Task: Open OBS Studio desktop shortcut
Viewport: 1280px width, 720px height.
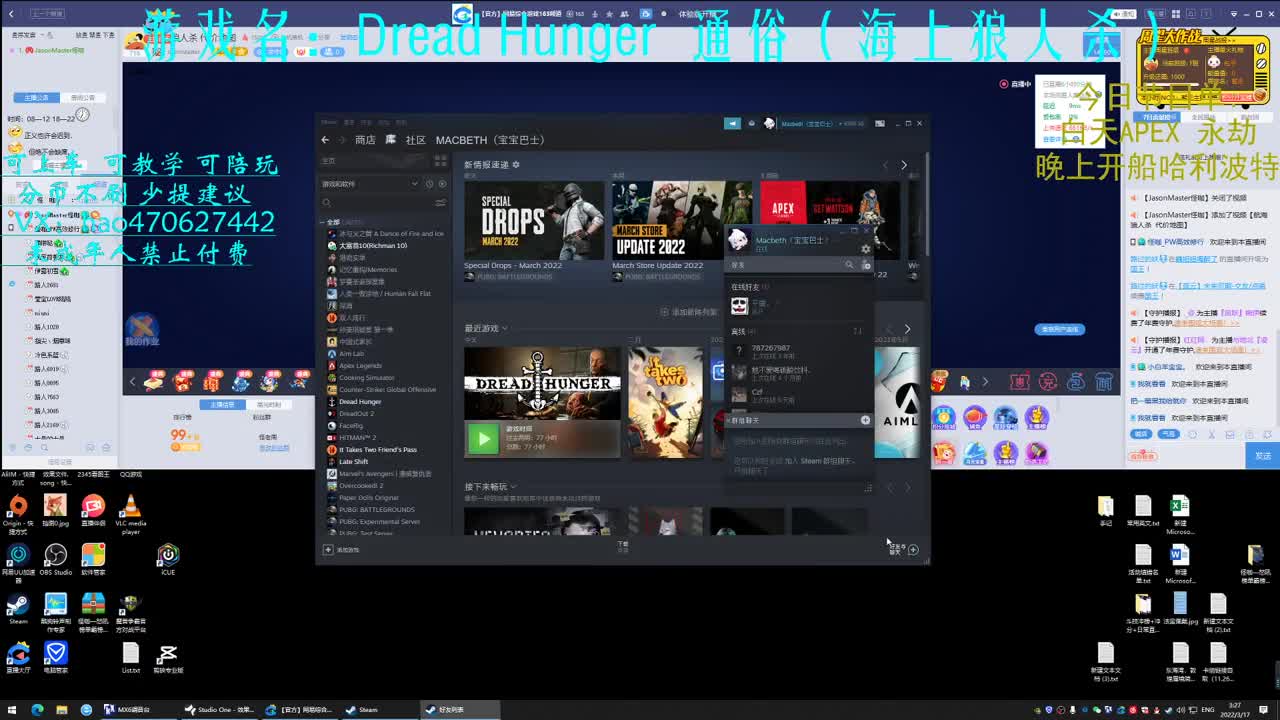Action: tap(56, 560)
